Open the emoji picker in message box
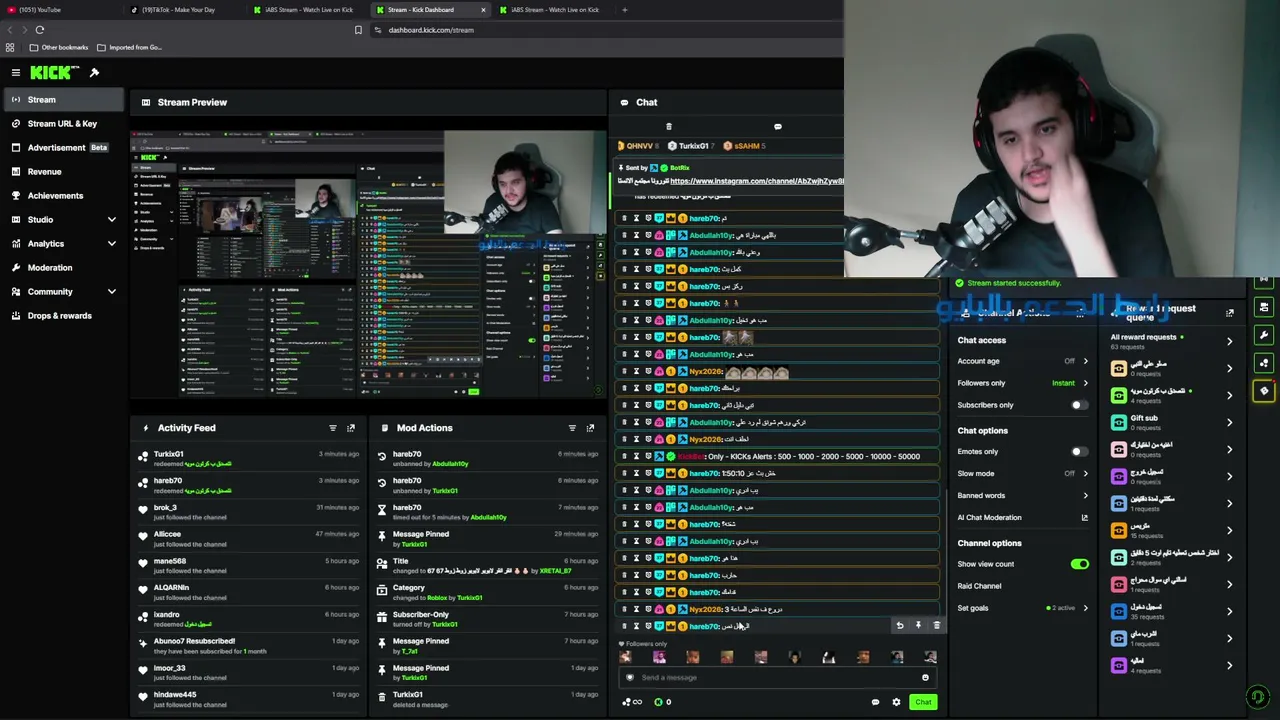Viewport: 1280px width, 720px height. coord(925,678)
